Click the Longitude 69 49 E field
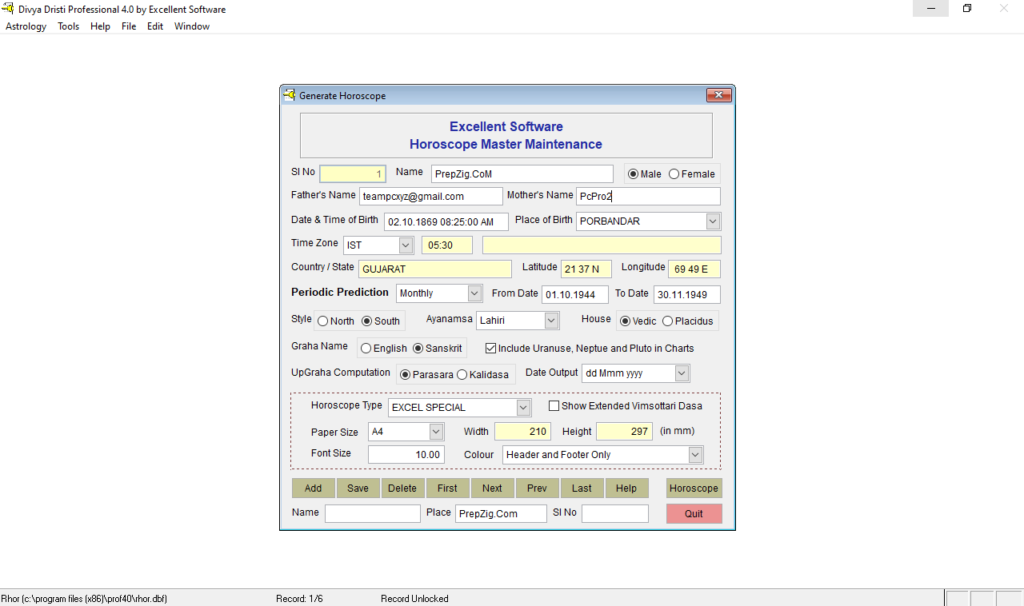 694,269
